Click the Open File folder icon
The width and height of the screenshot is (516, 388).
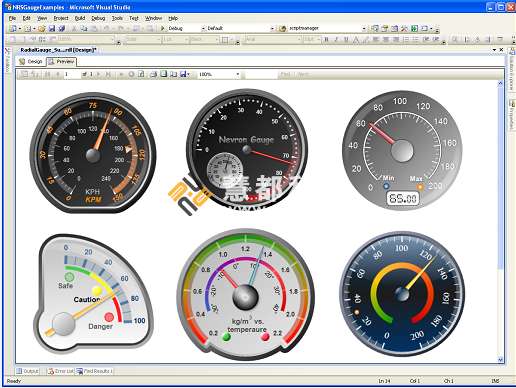tap(41, 29)
